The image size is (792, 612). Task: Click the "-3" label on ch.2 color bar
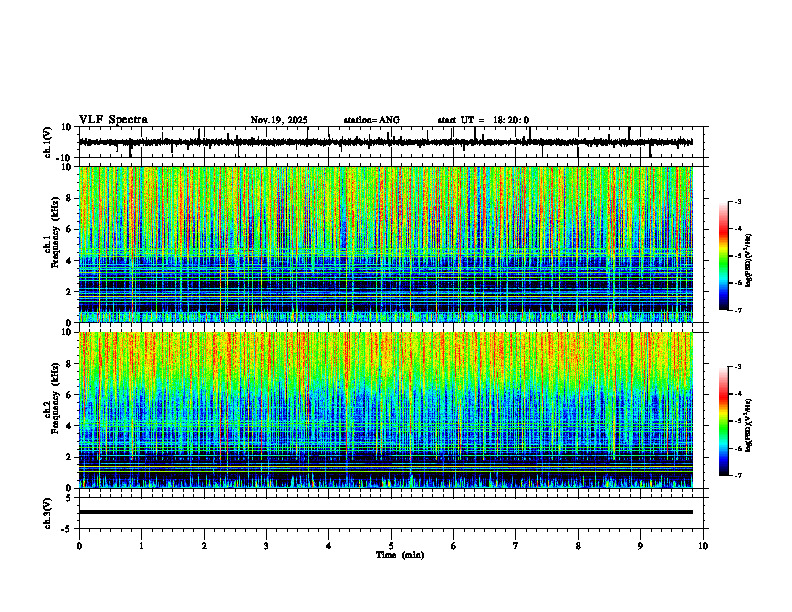(x=738, y=367)
